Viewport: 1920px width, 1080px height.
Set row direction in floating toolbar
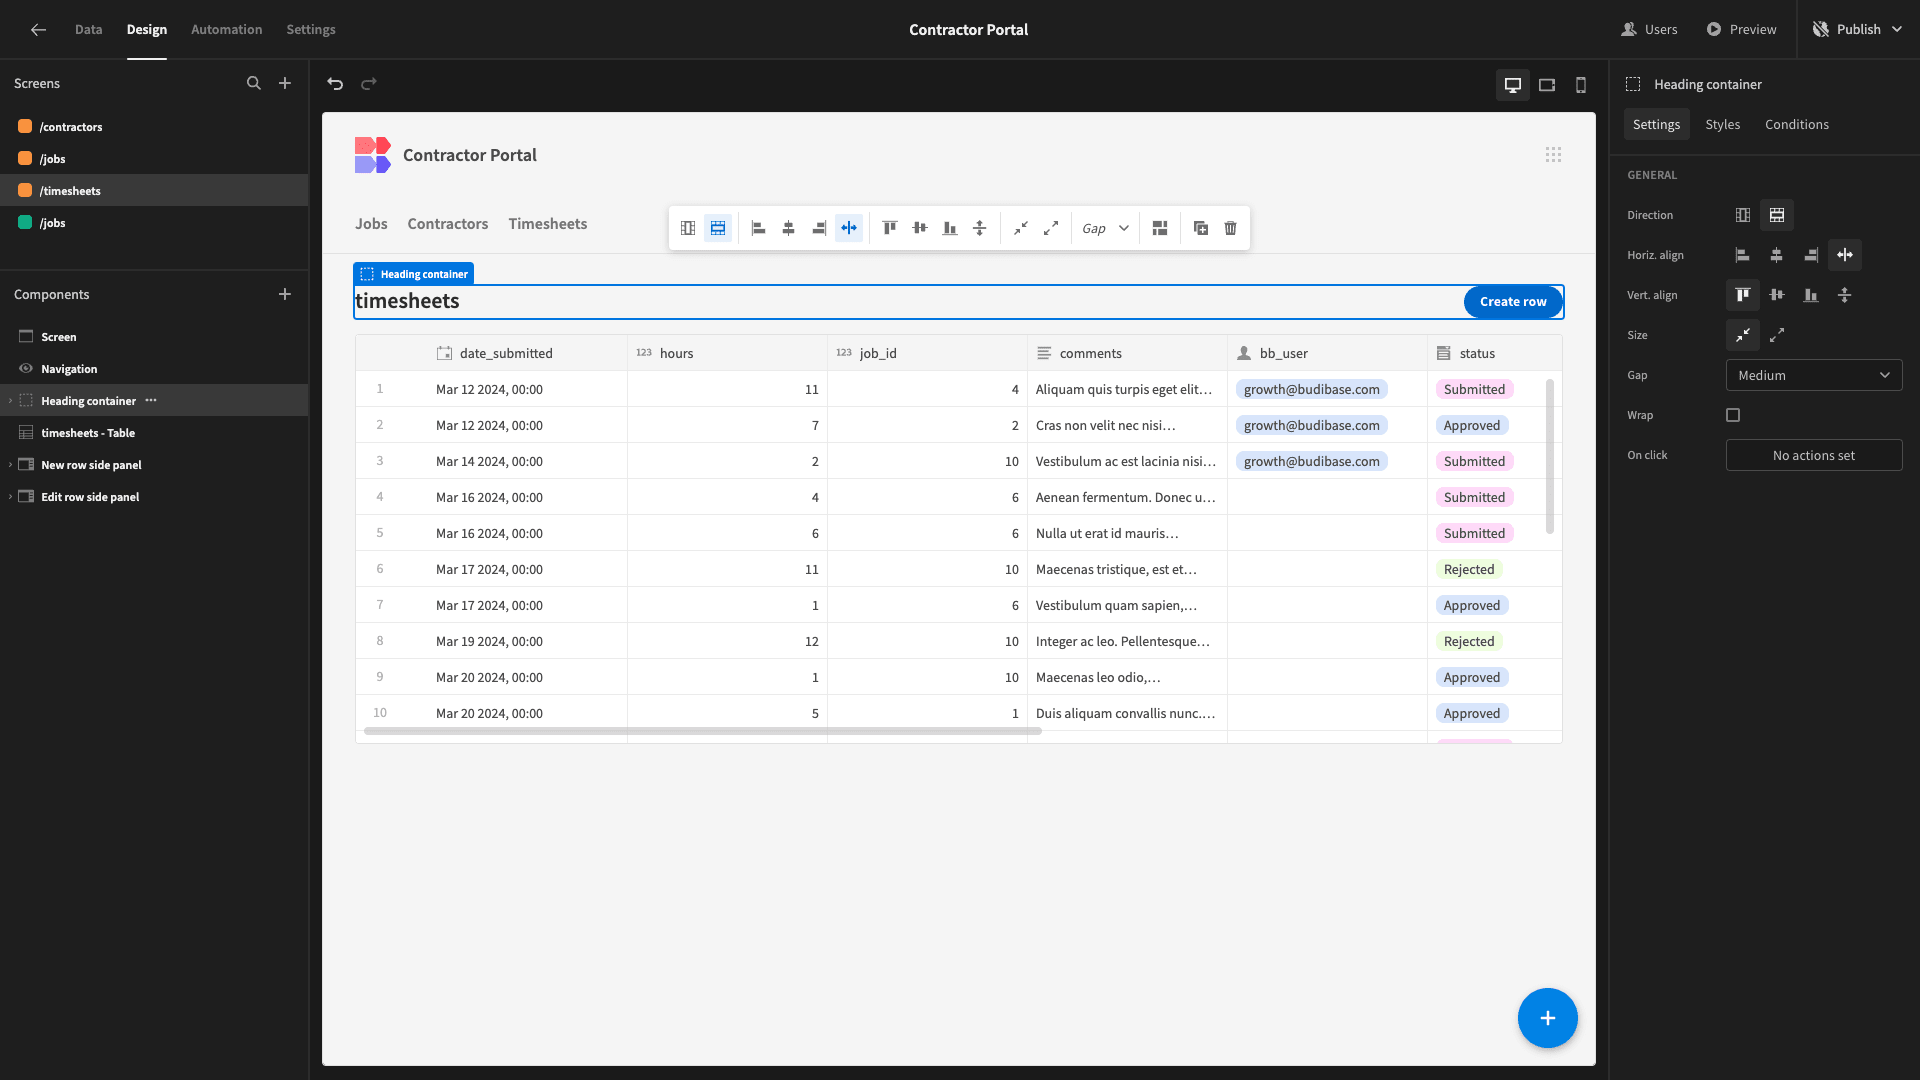point(718,229)
